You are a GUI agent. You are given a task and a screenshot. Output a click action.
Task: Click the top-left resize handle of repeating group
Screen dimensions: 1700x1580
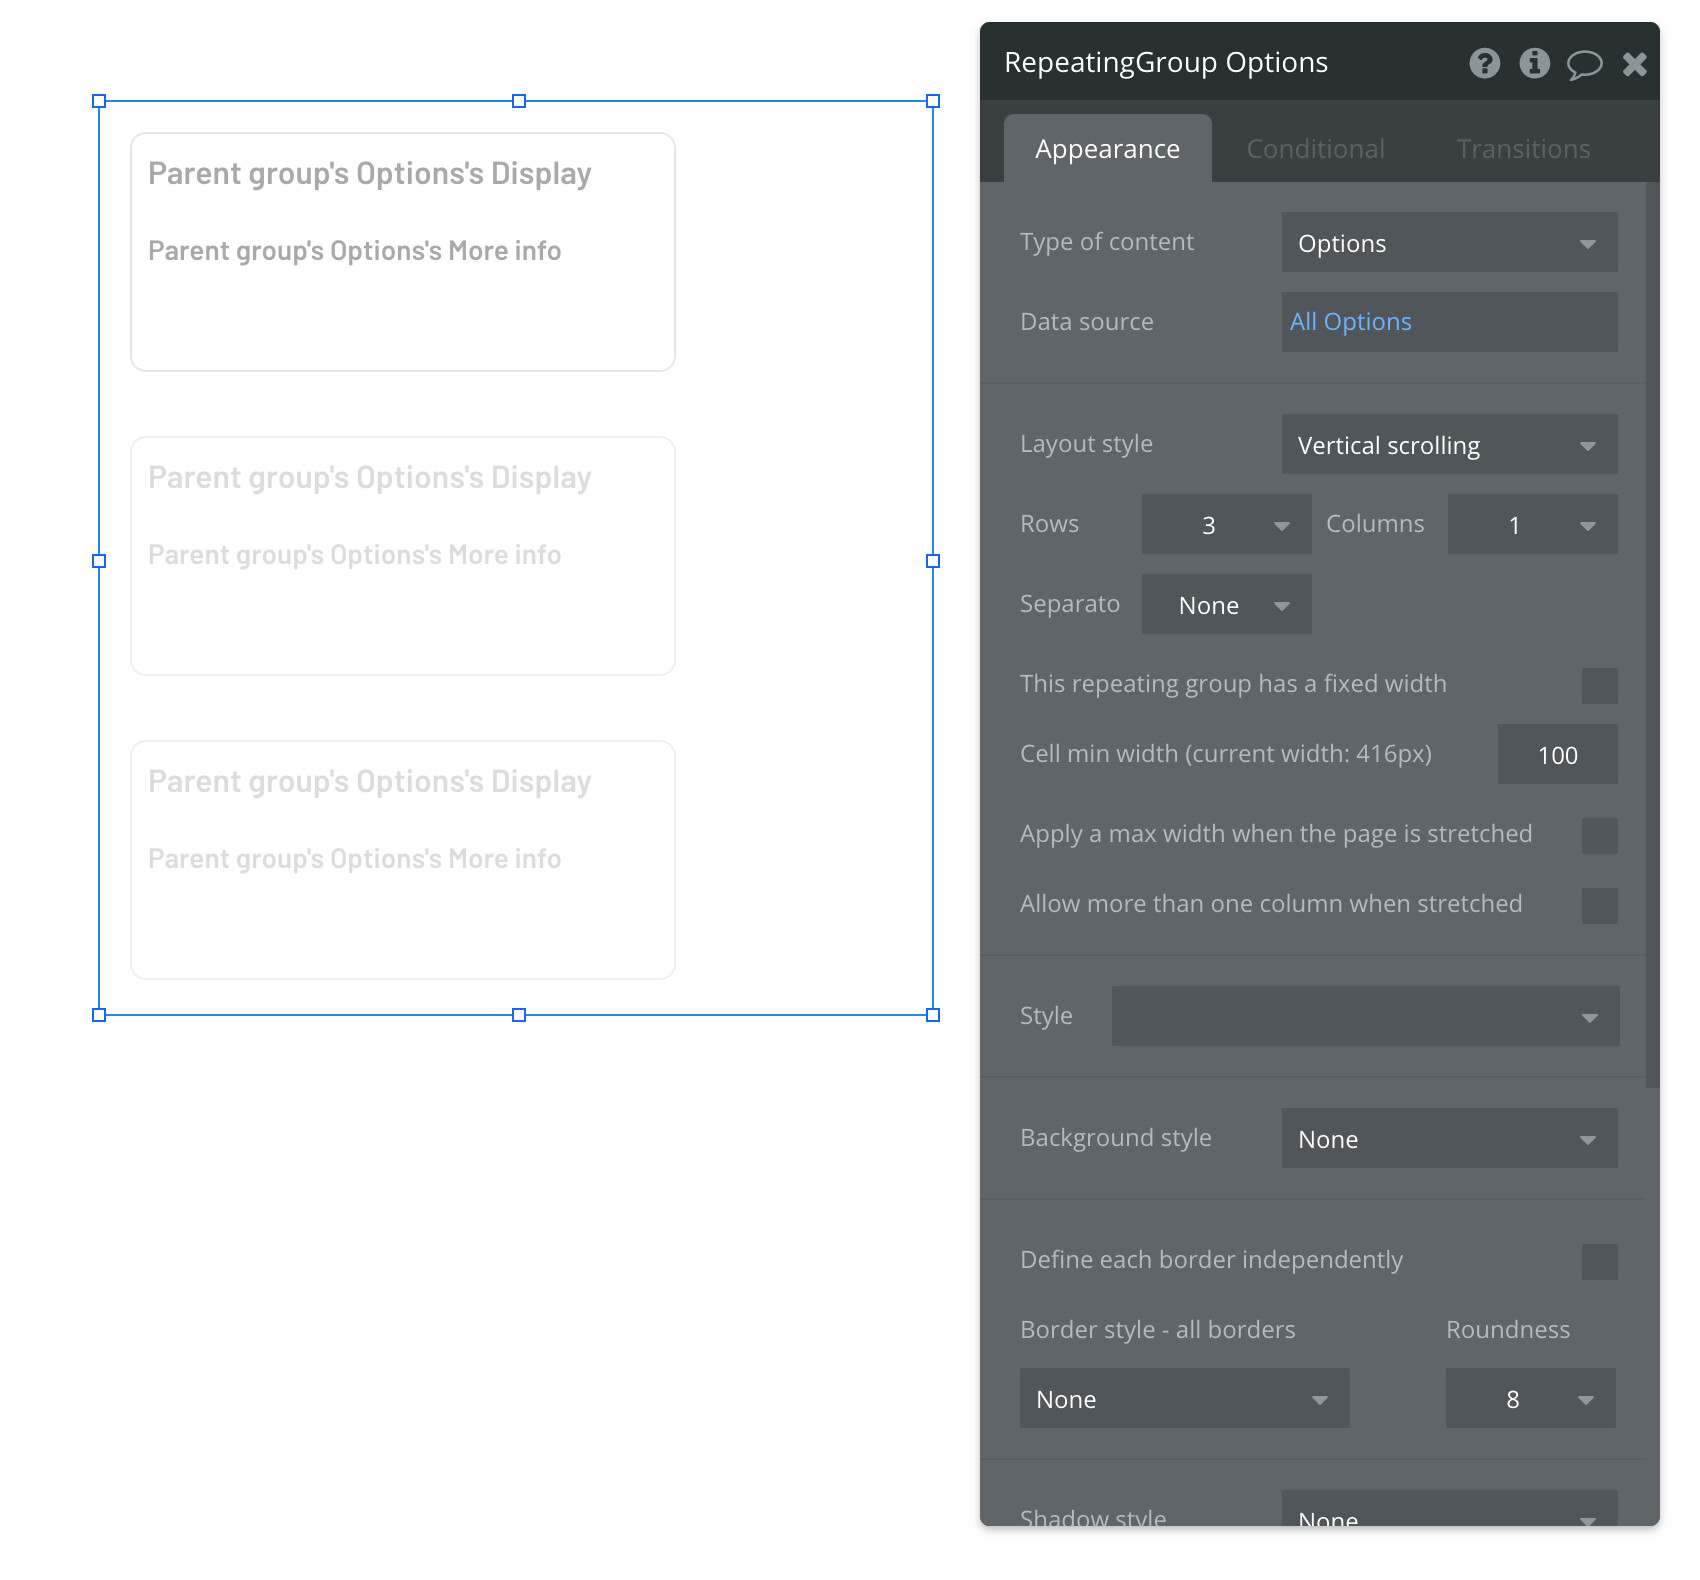tap(99, 101)
